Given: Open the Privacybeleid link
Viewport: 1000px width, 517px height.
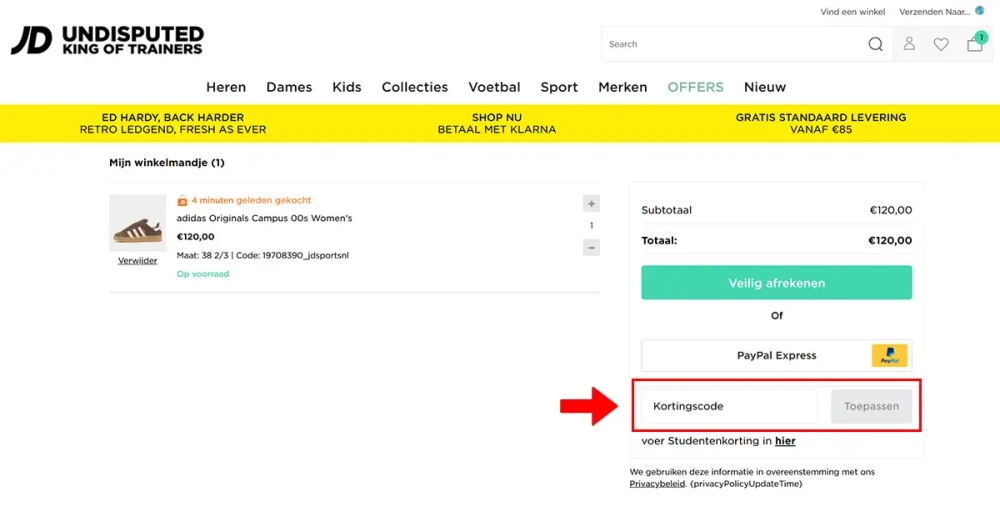Looking at the screenshot, I should click(x=657, y=483).
